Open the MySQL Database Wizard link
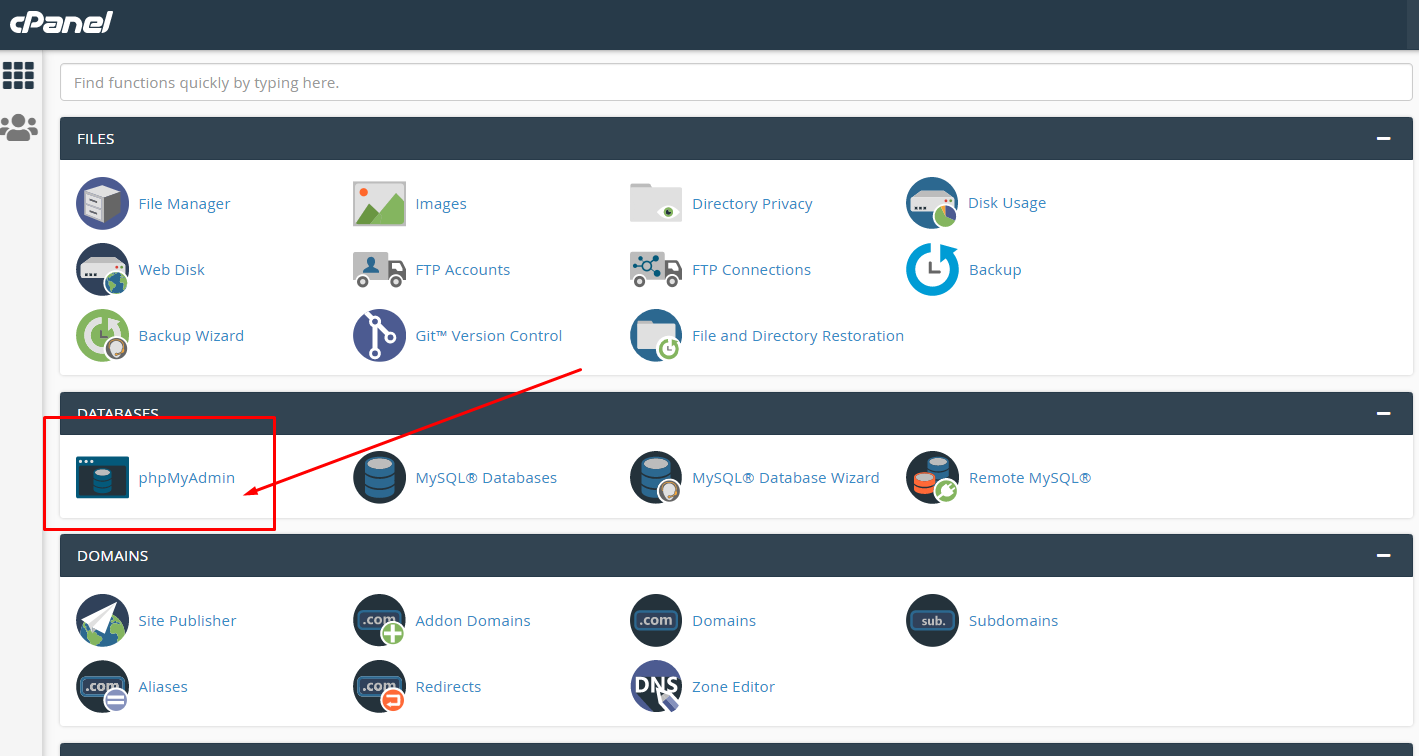The height and width of the screenshot is (756, 1419). (x=786, y=478)
